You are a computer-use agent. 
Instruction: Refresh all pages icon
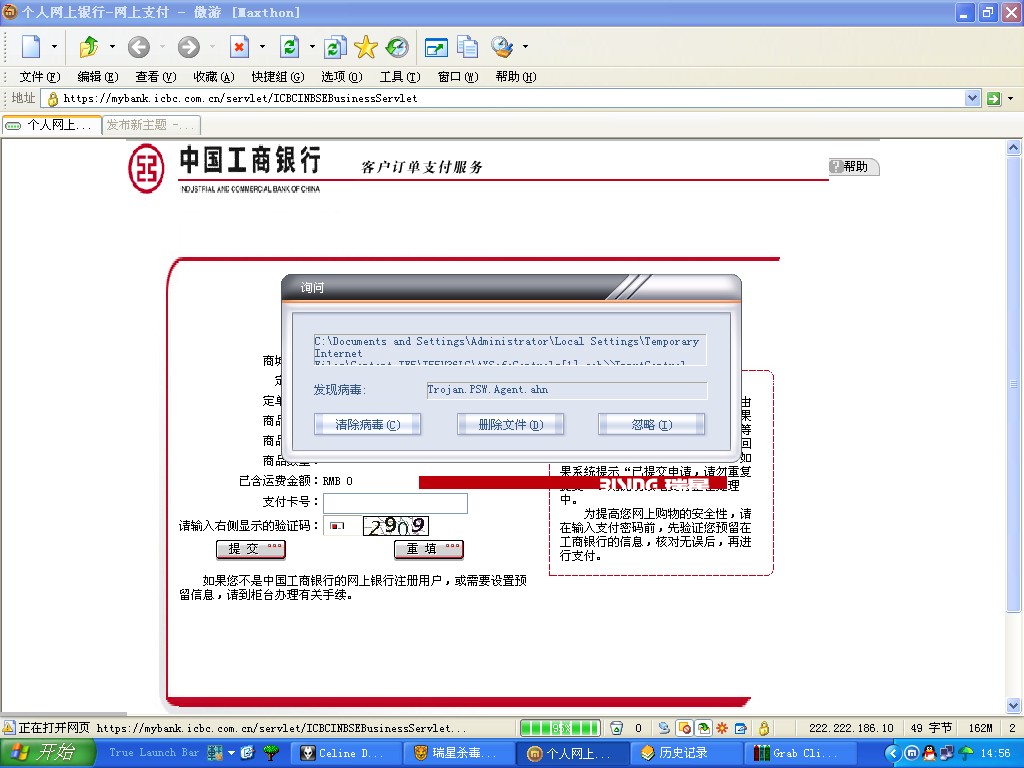coord(335,47)
